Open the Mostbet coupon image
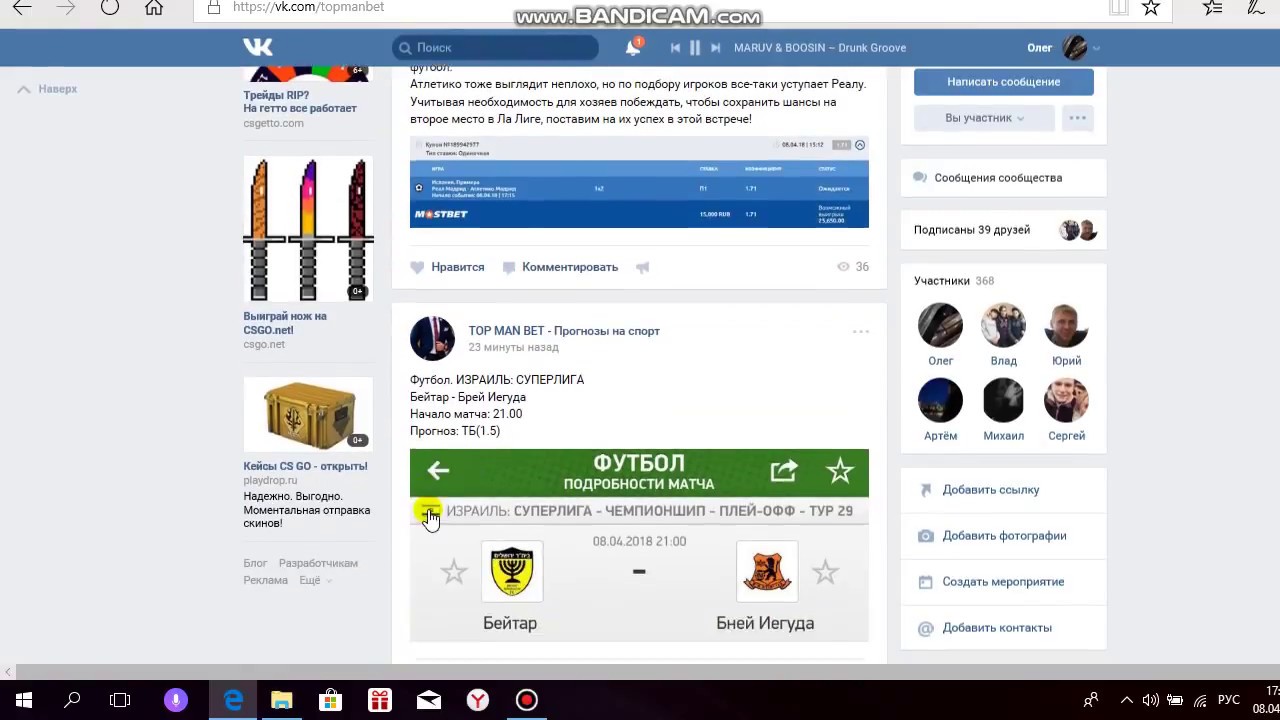Image resolution: width=1280 pixels, height=720 pixels. [639, 182]
